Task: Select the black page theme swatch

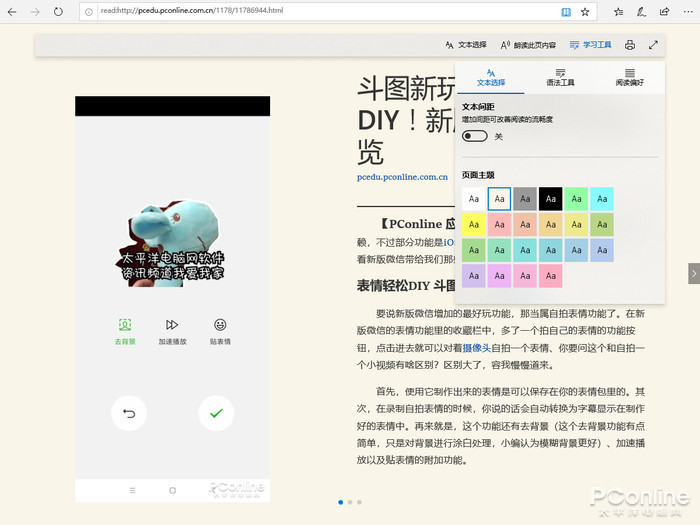Action: [x=550, y=199]
